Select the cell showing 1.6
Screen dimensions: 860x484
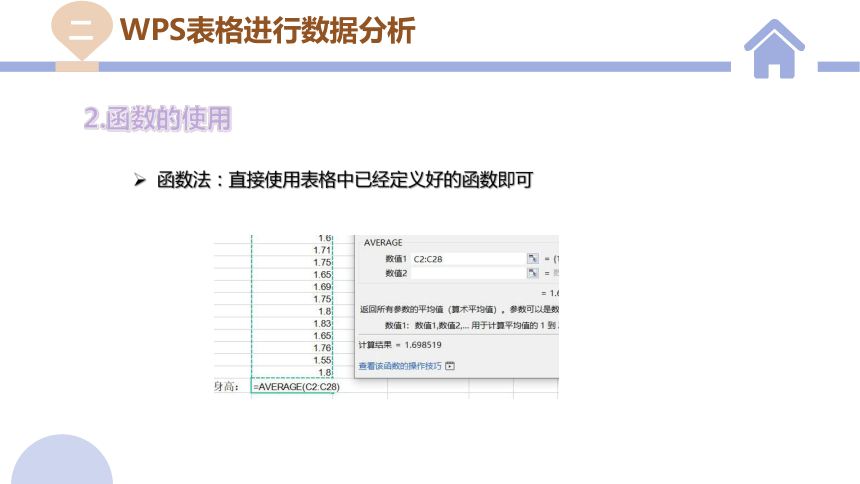click(x=292, y=239)
